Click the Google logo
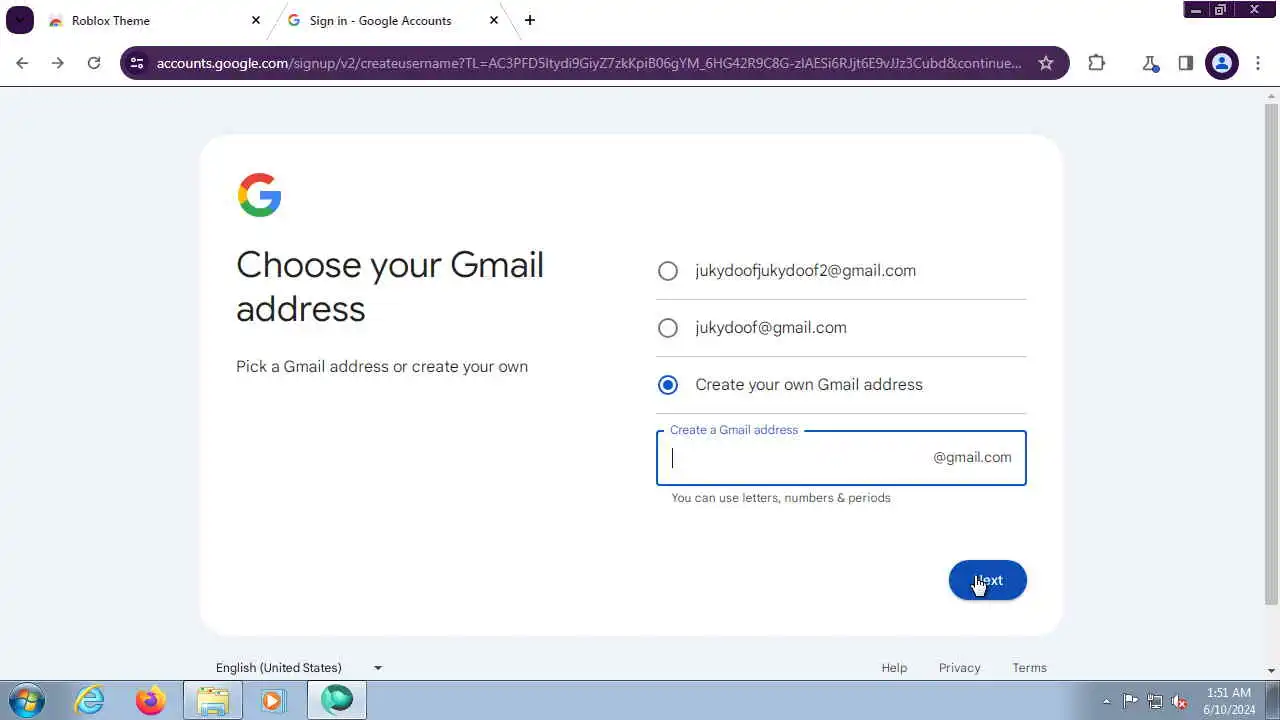 coord(260,195)
